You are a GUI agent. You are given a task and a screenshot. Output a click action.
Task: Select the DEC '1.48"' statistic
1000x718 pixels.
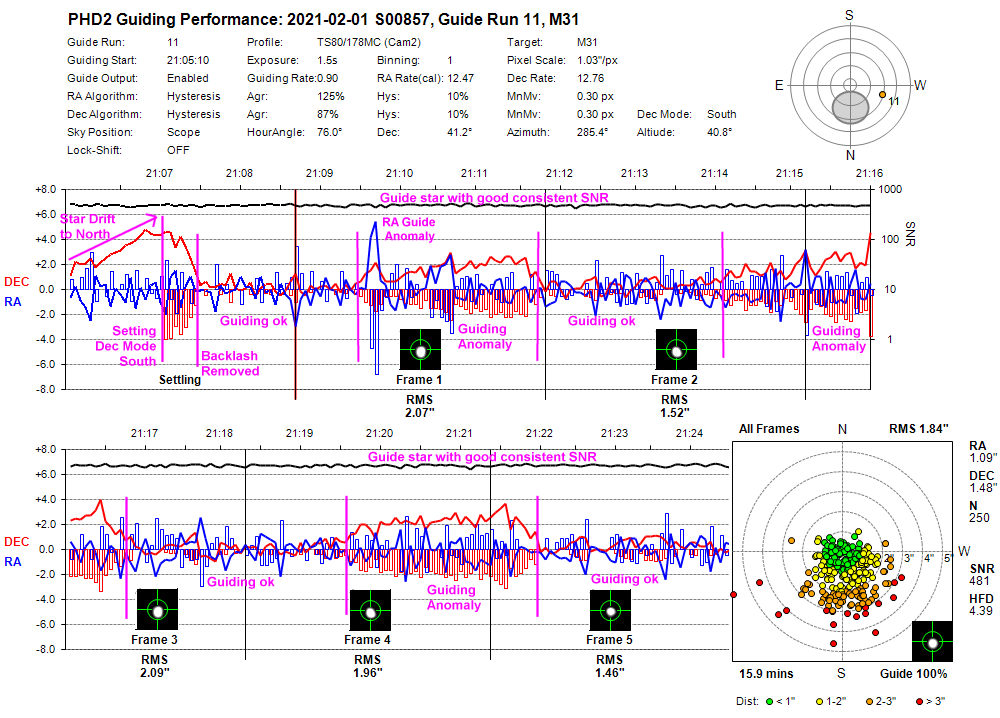pyautogui.click(x=983, y=488)
